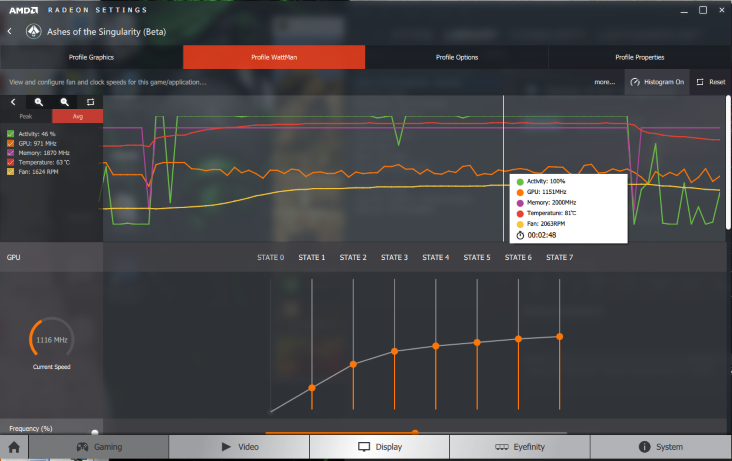This screenshot has height=461, width=732.
Task: Reset WattMan settings with Reset button
Action: (x=711, y=82)
